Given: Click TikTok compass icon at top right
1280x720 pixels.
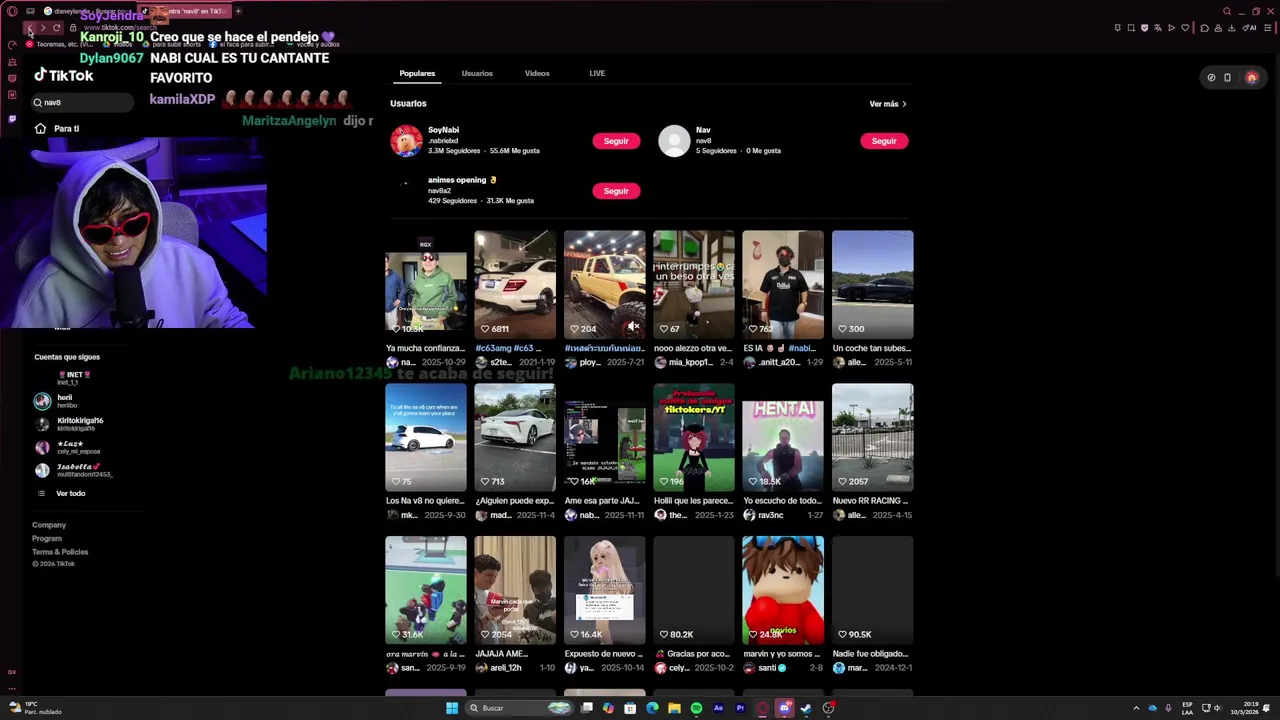Looking at the screenshot, I should click(1211, 77).
